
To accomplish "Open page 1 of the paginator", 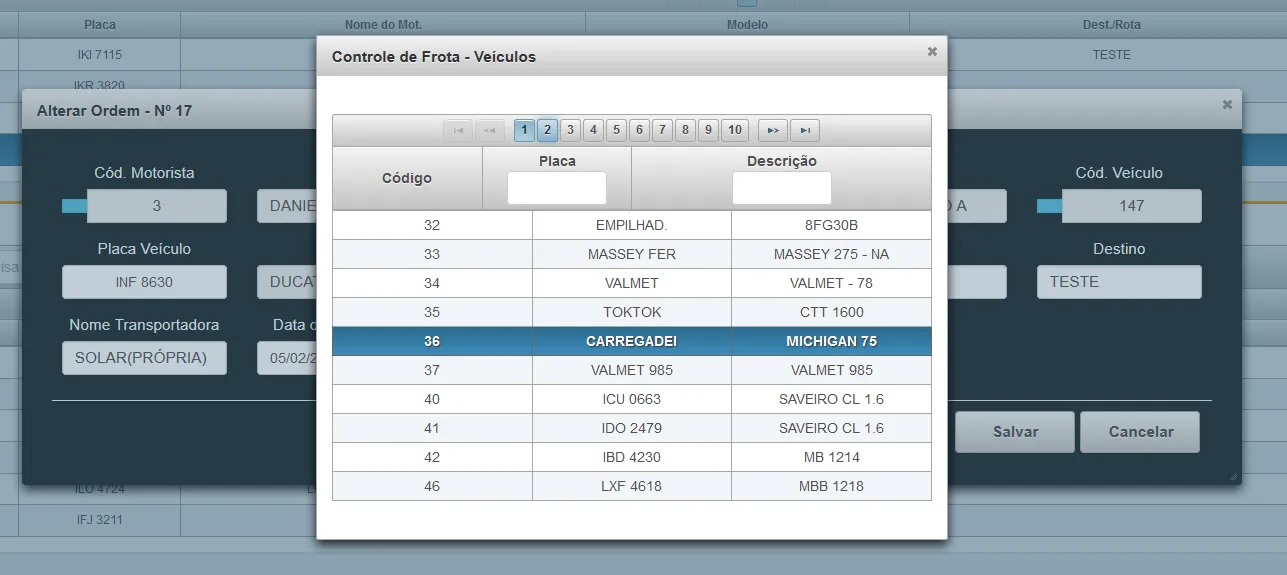I will pyautogui.click(x=524, y=130).
